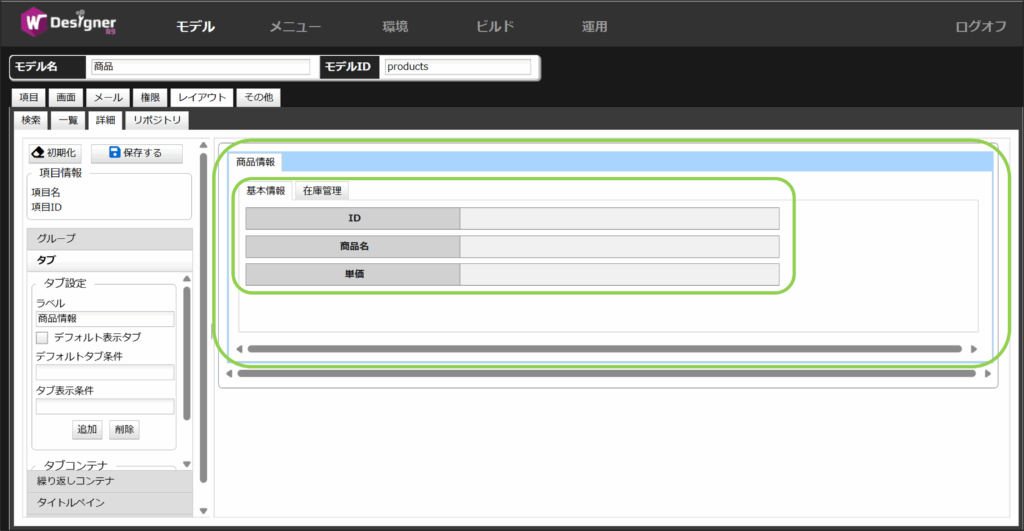Click the inner scrollbar right arrow
The width and height of the screenshot is (1024, 531).
[x=973, y=349]
